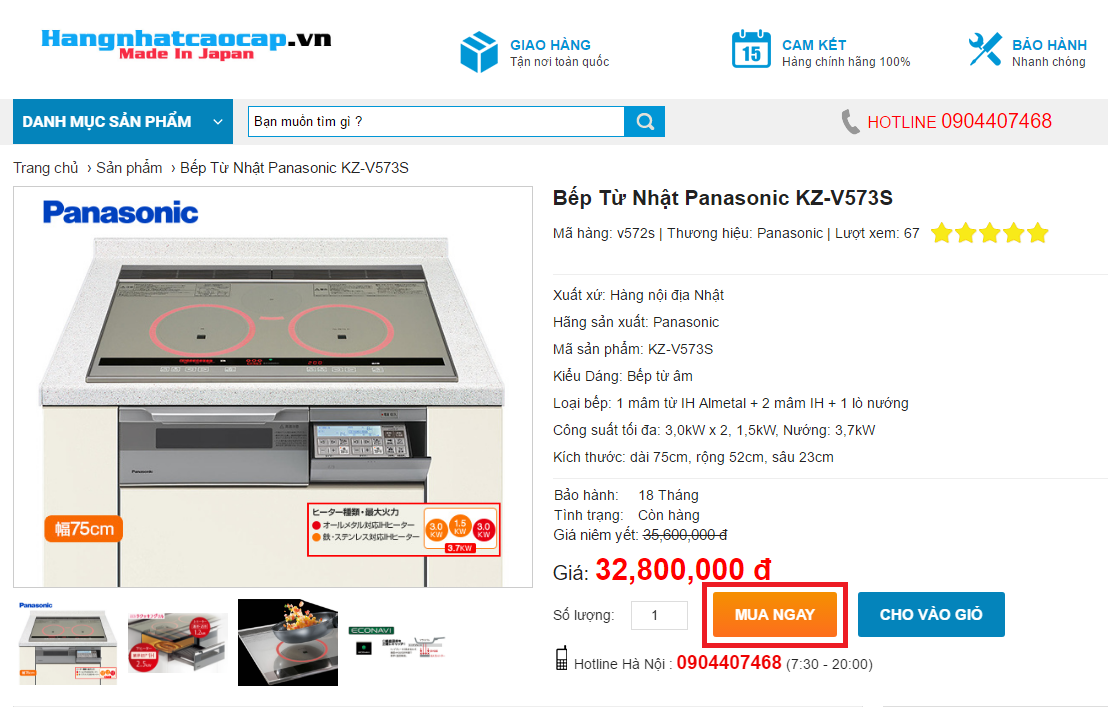Image resolution: width=1108 pixels, height=707 pixels.
Task: Click the MUA NGAY orange button
Action: coord(774,614)
